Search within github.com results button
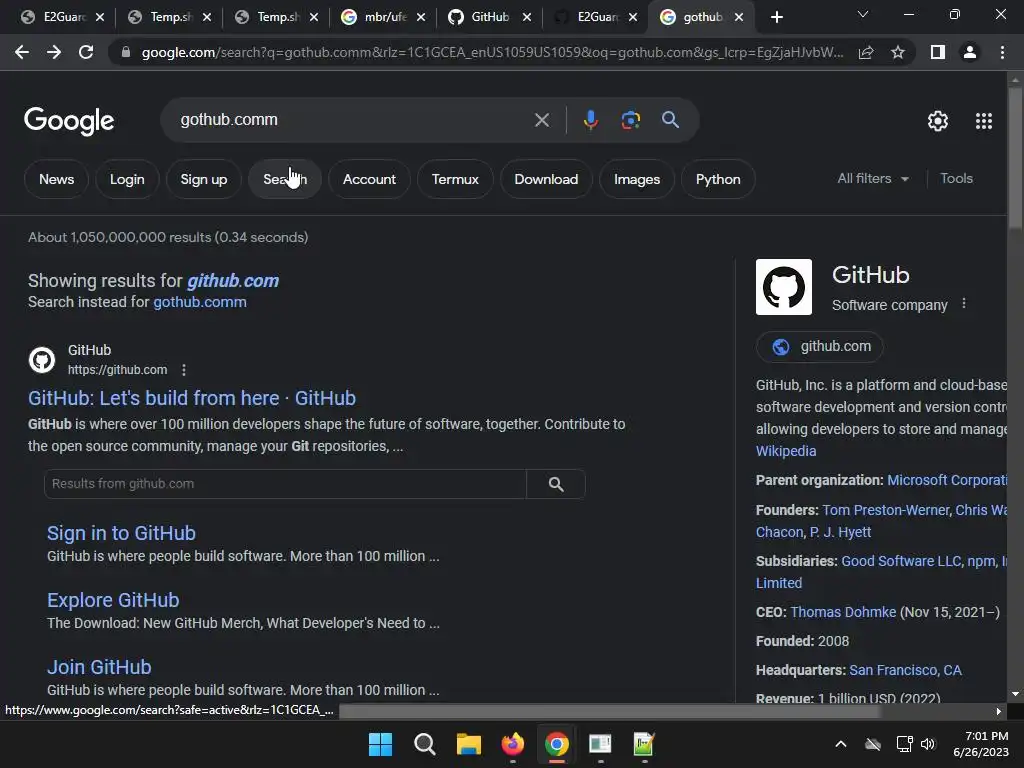Image resolution: width=1024 pixels, height=768 pixels. (556, 484)
